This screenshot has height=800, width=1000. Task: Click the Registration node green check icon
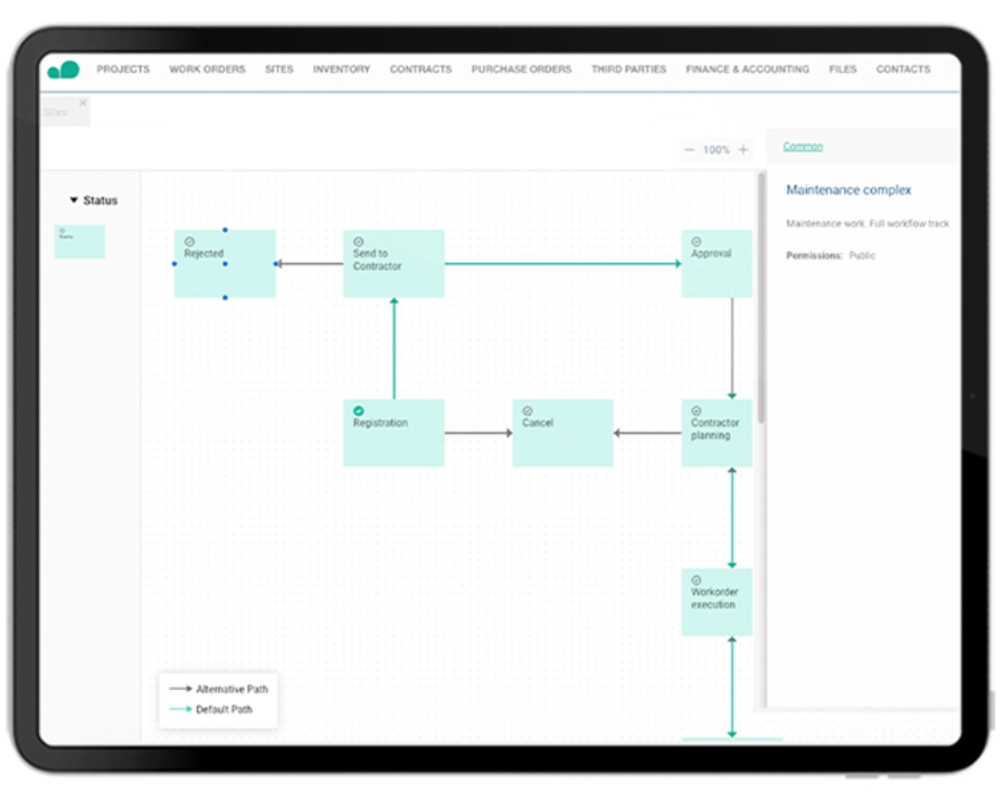click(358, 410)
